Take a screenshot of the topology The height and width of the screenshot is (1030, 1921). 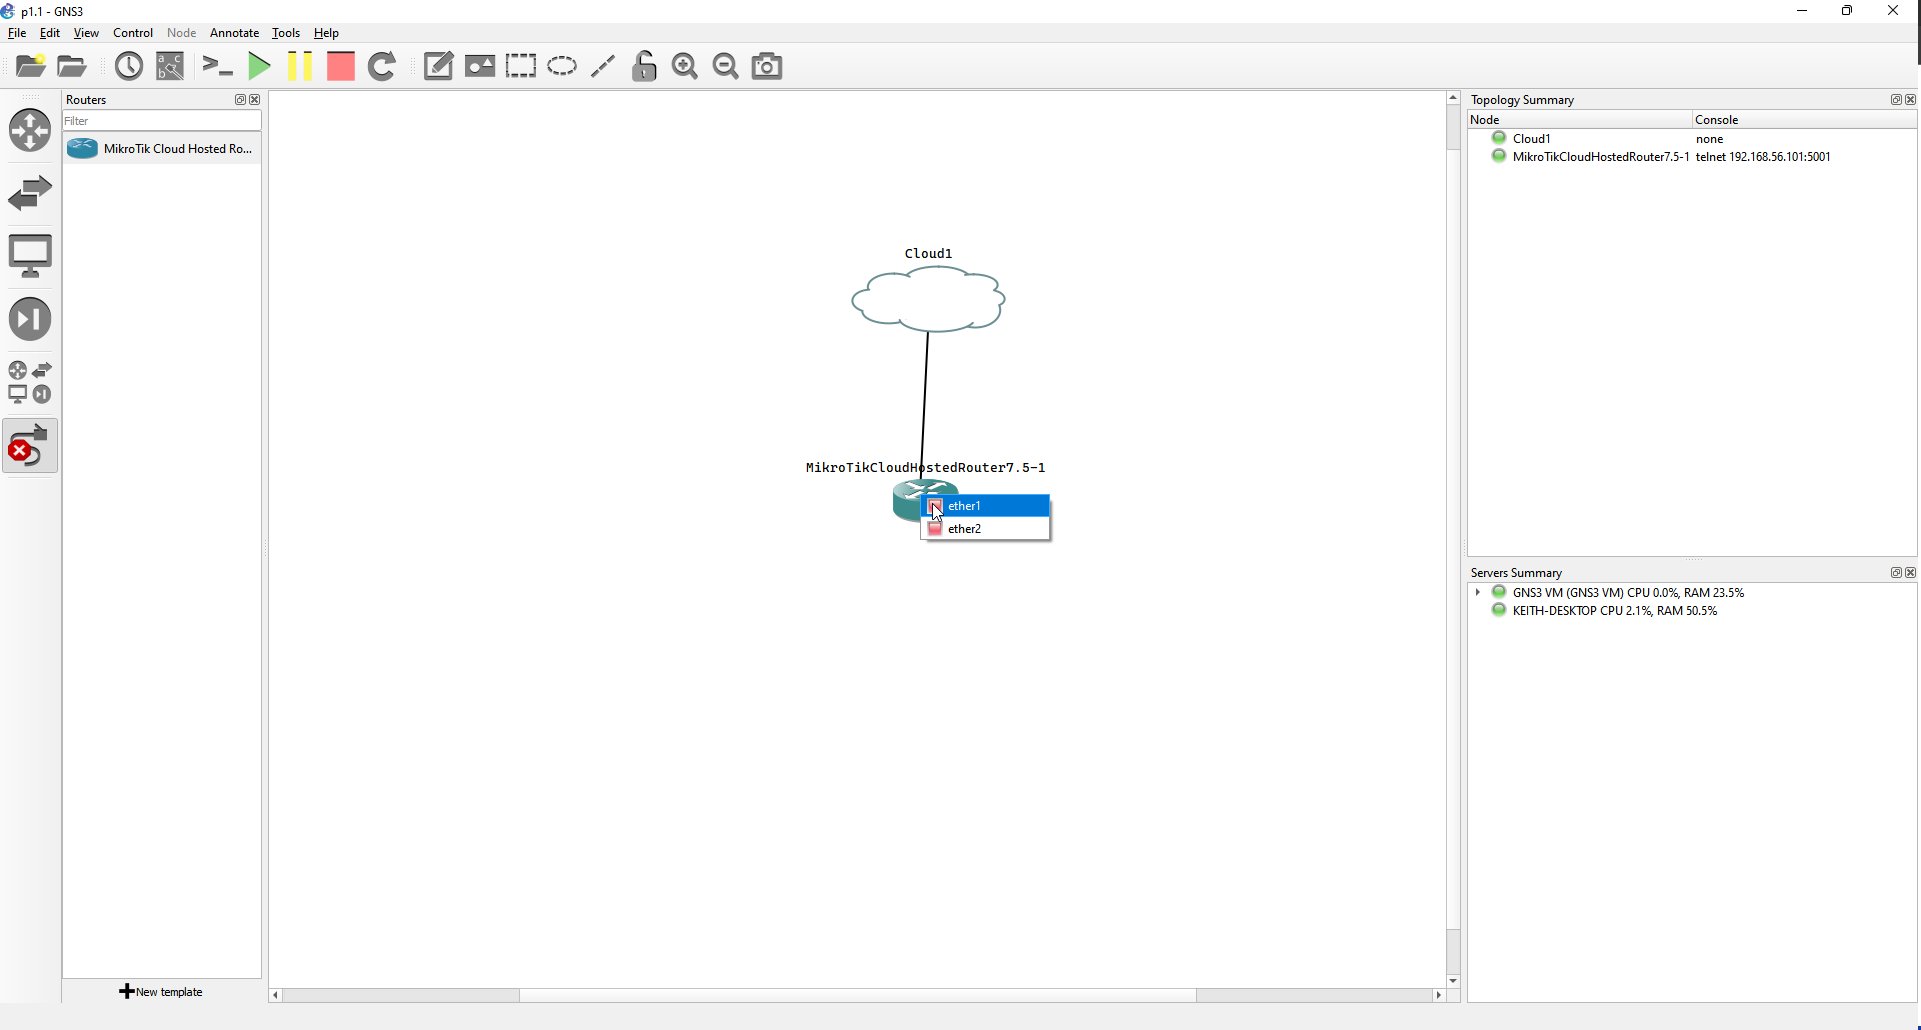point(766,66)
